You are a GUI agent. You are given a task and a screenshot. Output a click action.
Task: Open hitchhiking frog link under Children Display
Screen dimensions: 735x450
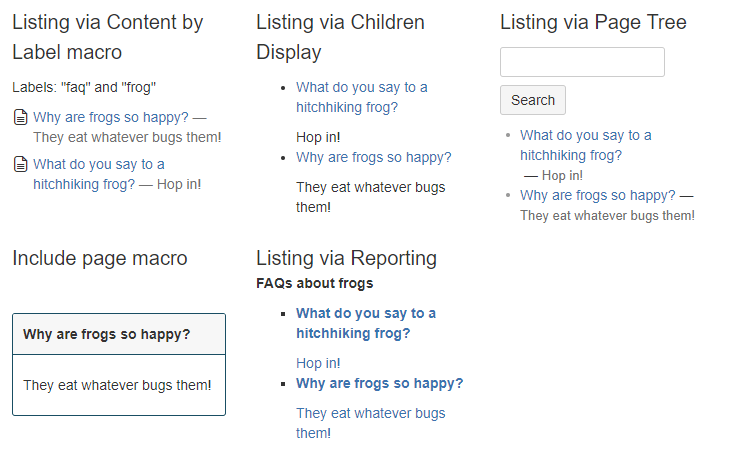[x=361, y=97]
